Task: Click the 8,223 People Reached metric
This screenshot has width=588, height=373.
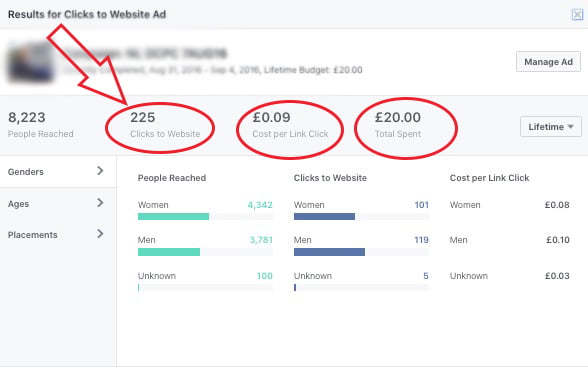Action: coord(40,125)
